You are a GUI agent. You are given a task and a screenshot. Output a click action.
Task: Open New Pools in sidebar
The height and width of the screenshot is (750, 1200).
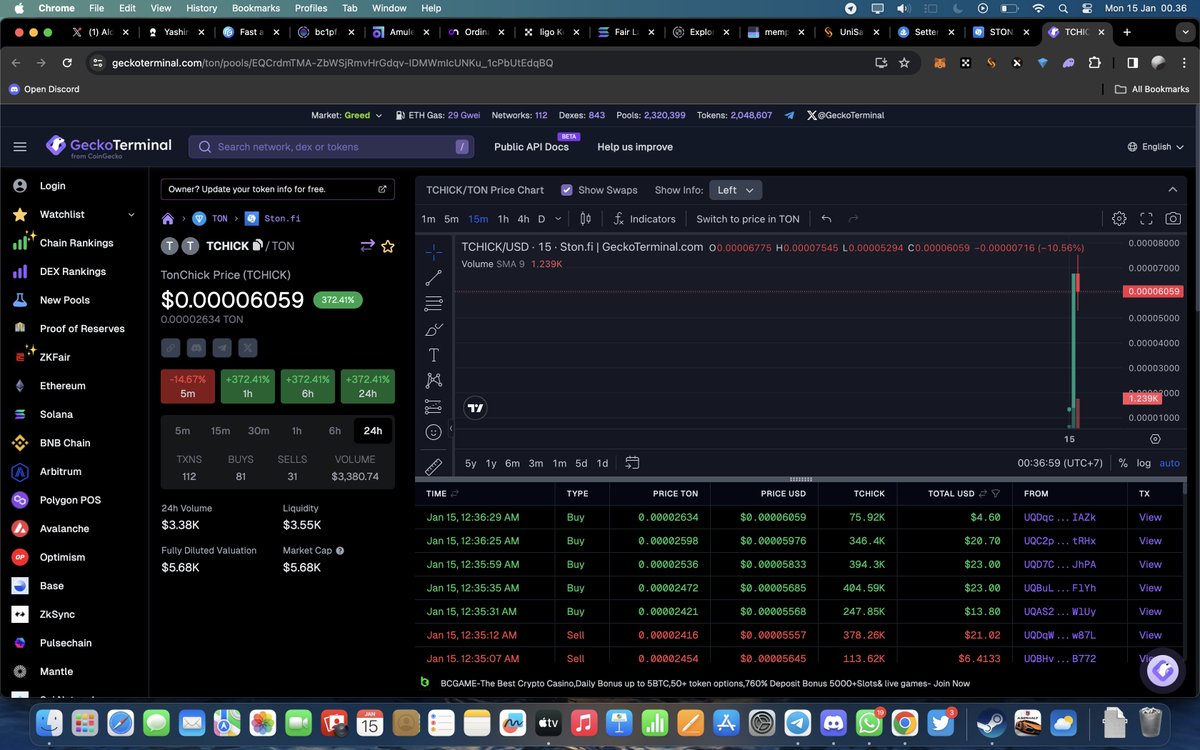(64, 300)
